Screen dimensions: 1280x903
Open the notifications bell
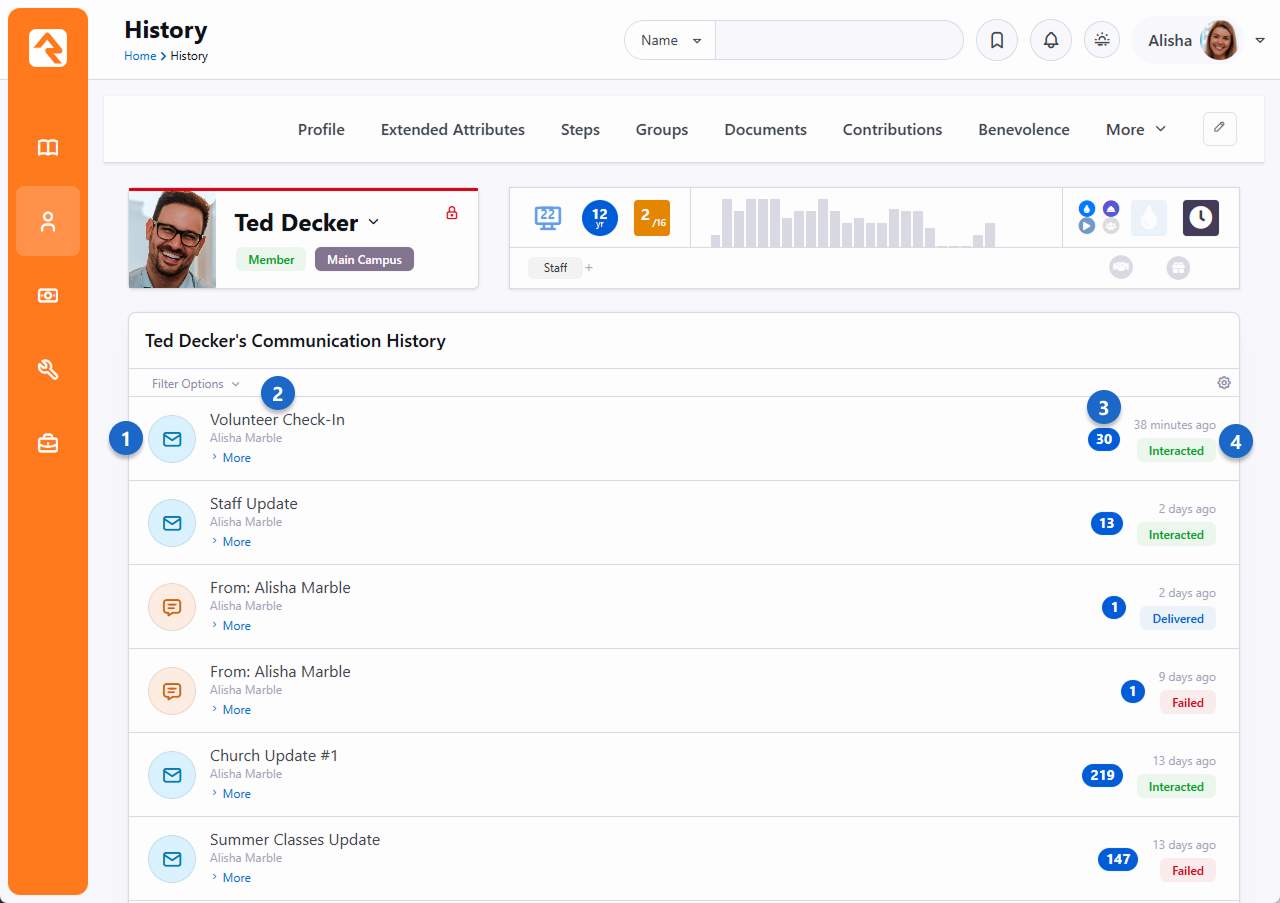click(x=1050, y=41)
